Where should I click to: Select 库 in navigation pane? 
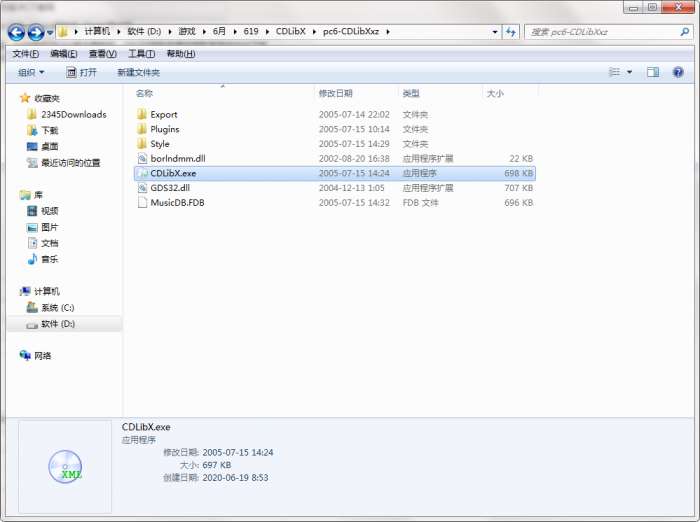coord(38,195)
